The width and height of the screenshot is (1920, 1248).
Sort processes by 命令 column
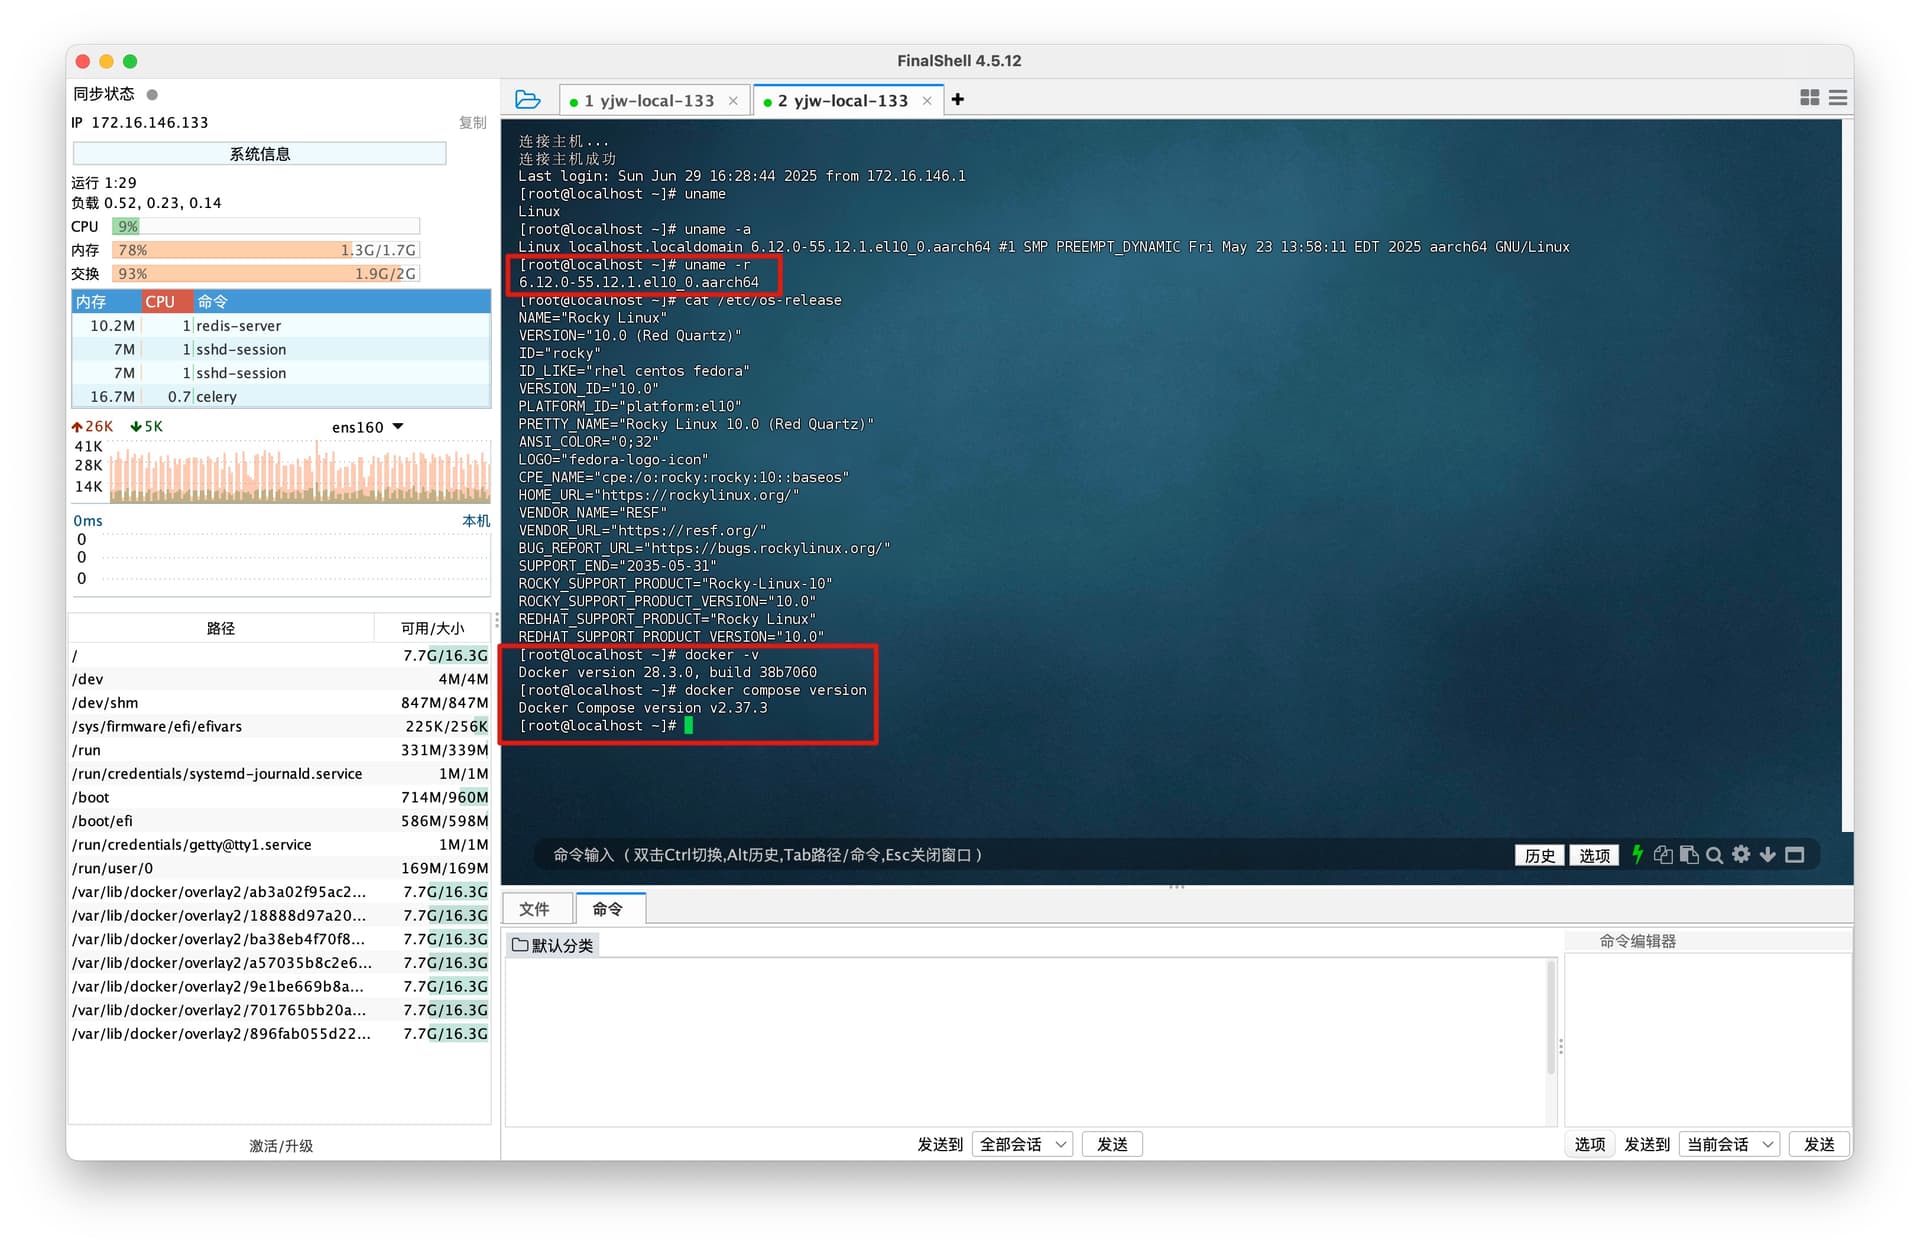(x=340, y=302)
